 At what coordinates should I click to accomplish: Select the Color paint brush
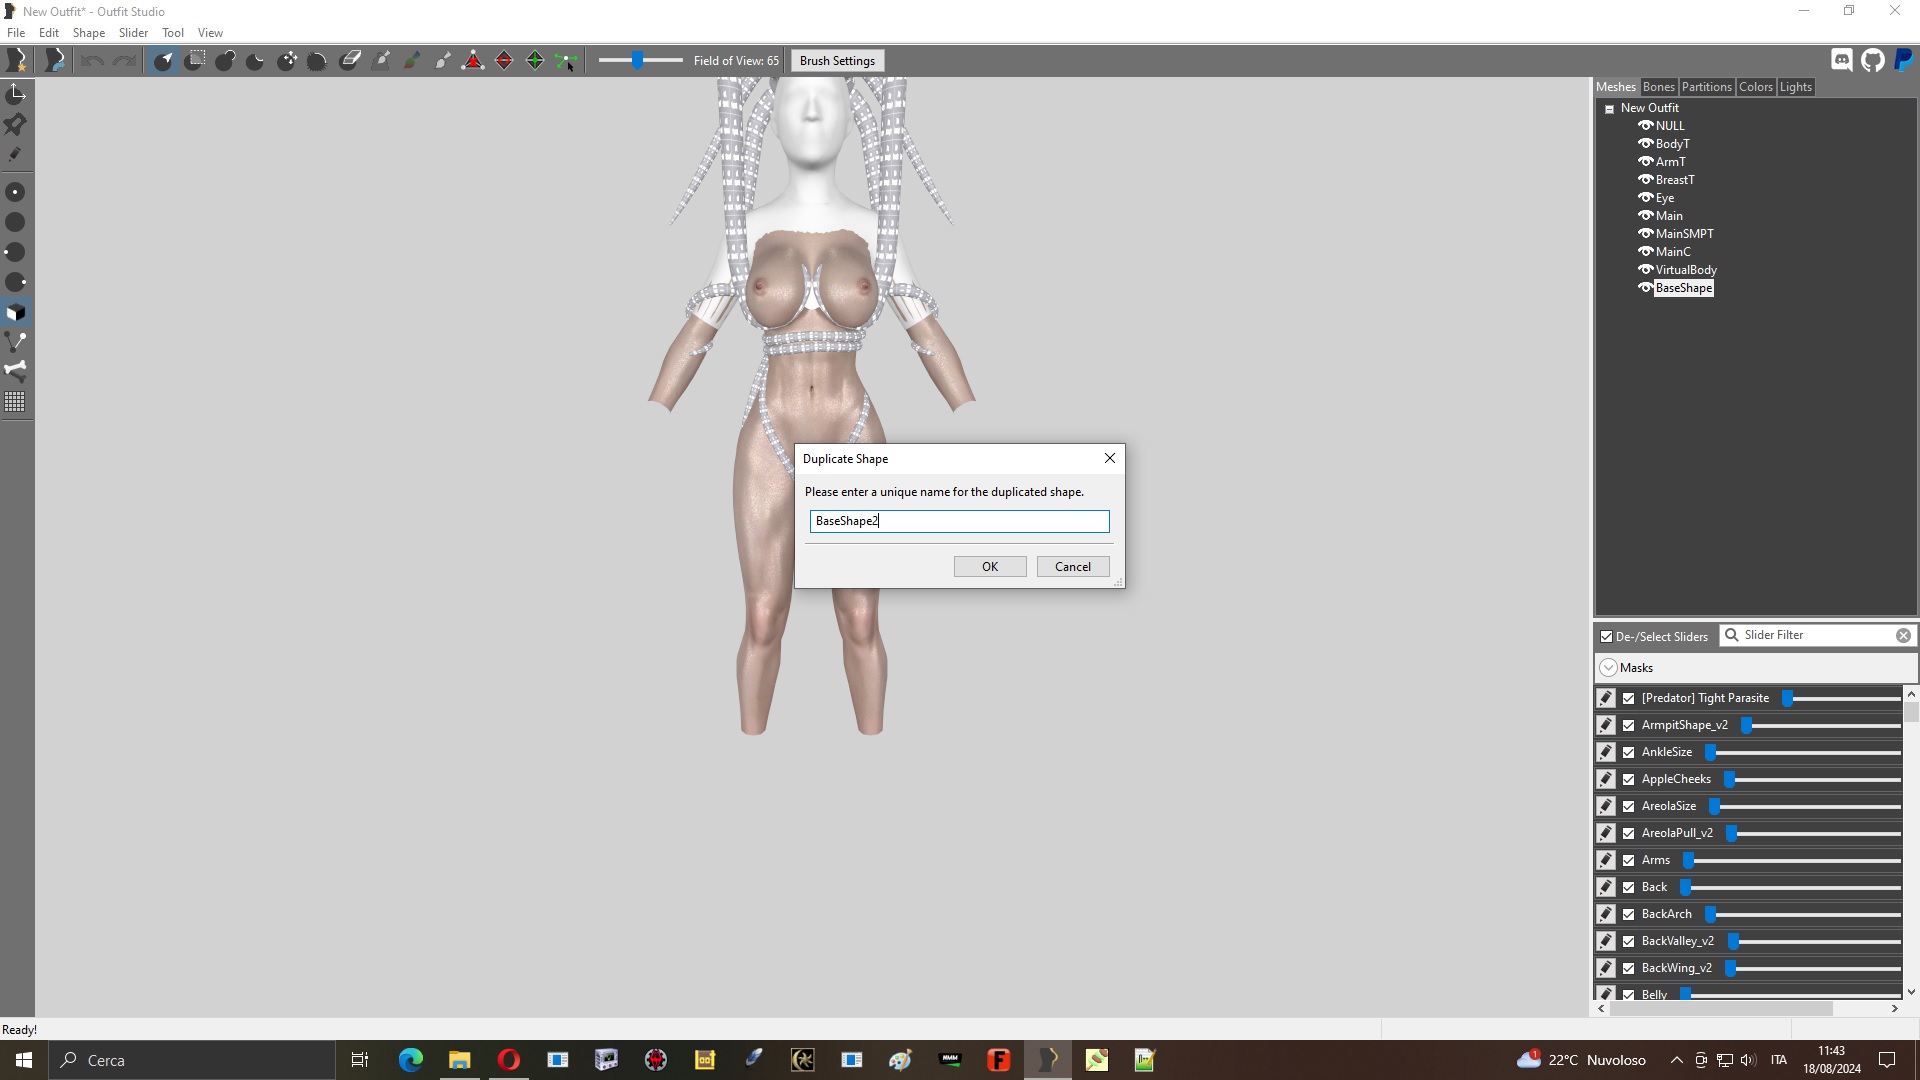click(x=412, y=61)
